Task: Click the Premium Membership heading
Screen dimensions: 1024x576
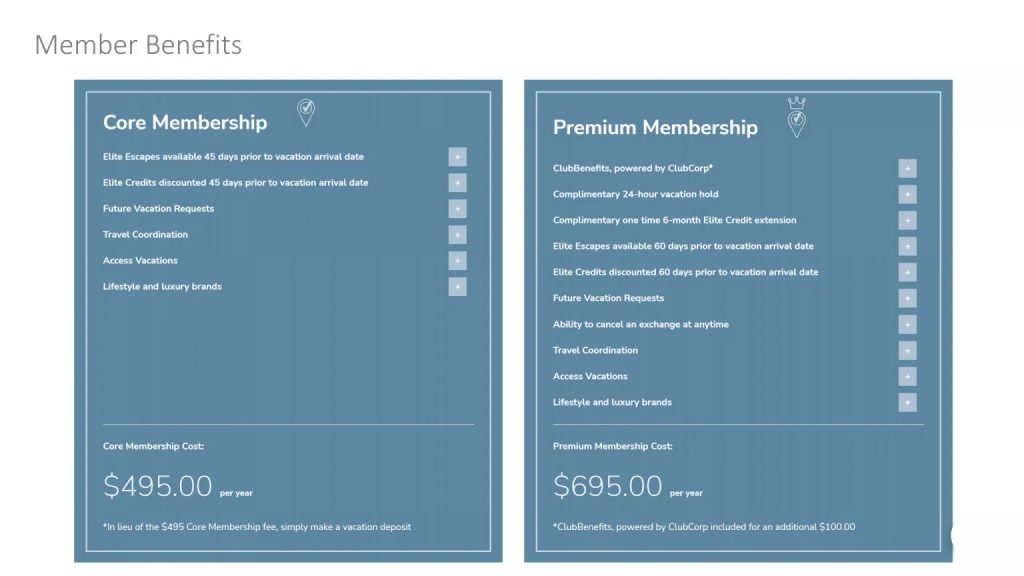Action: pyautogui.click(x=655, y=128)
